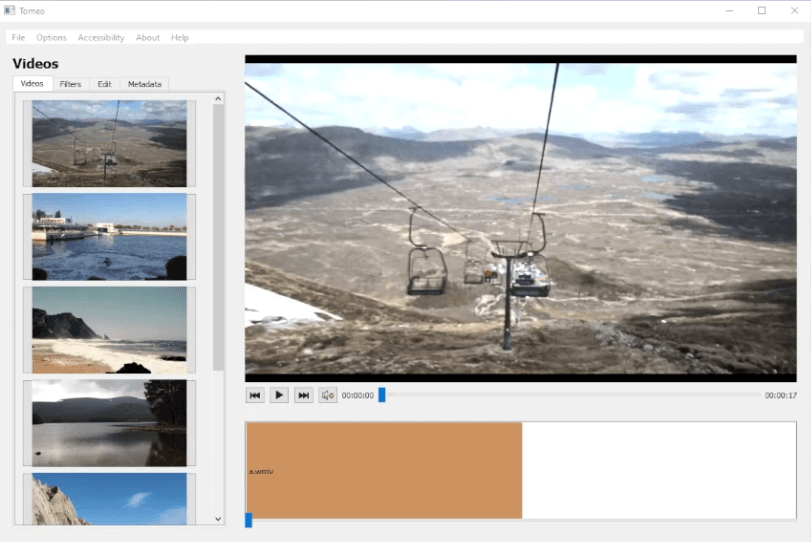Play the current video

point(279,395)
